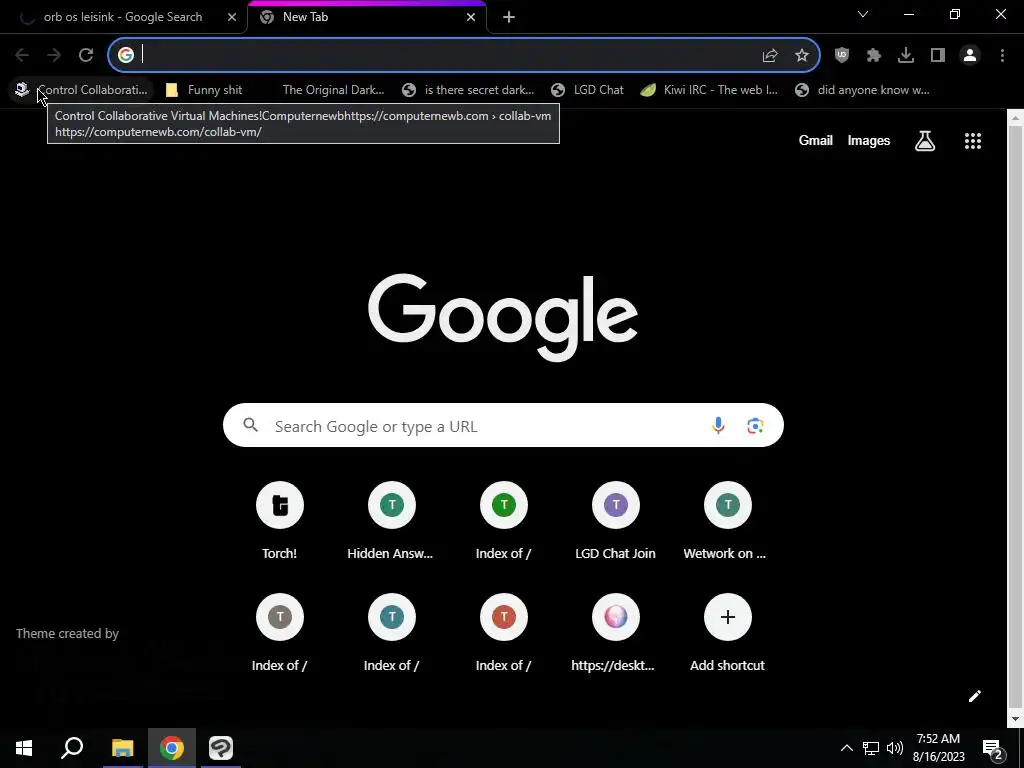Open Chrome's three-dot menu
The image size is (1024, 768).
click(1002, 56)
